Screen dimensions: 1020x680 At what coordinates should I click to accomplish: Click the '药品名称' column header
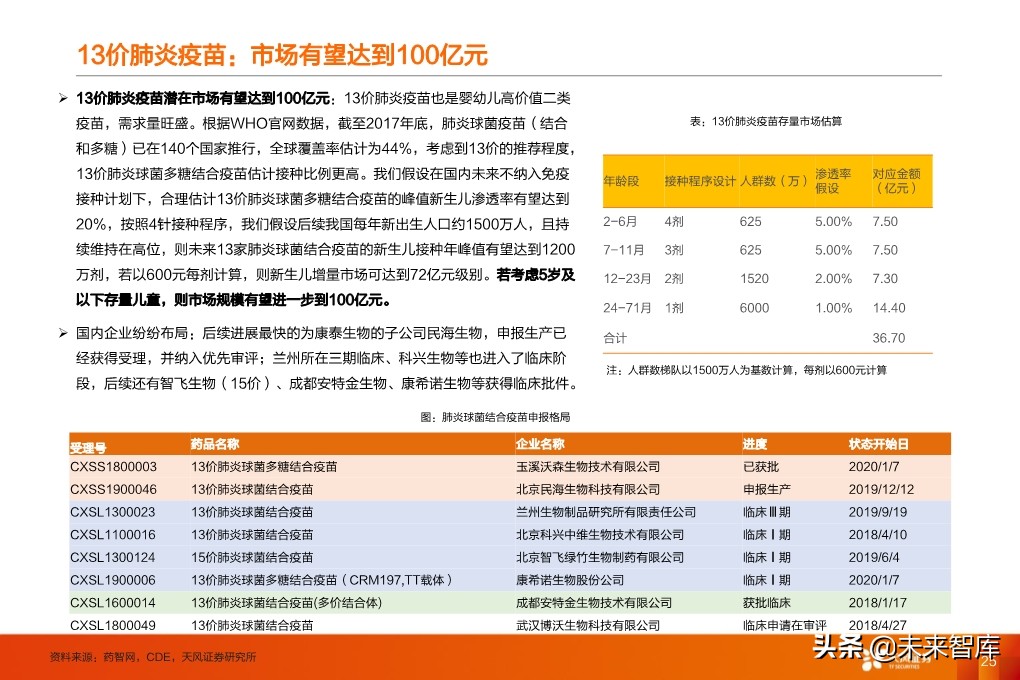click(x=215, y=444)
